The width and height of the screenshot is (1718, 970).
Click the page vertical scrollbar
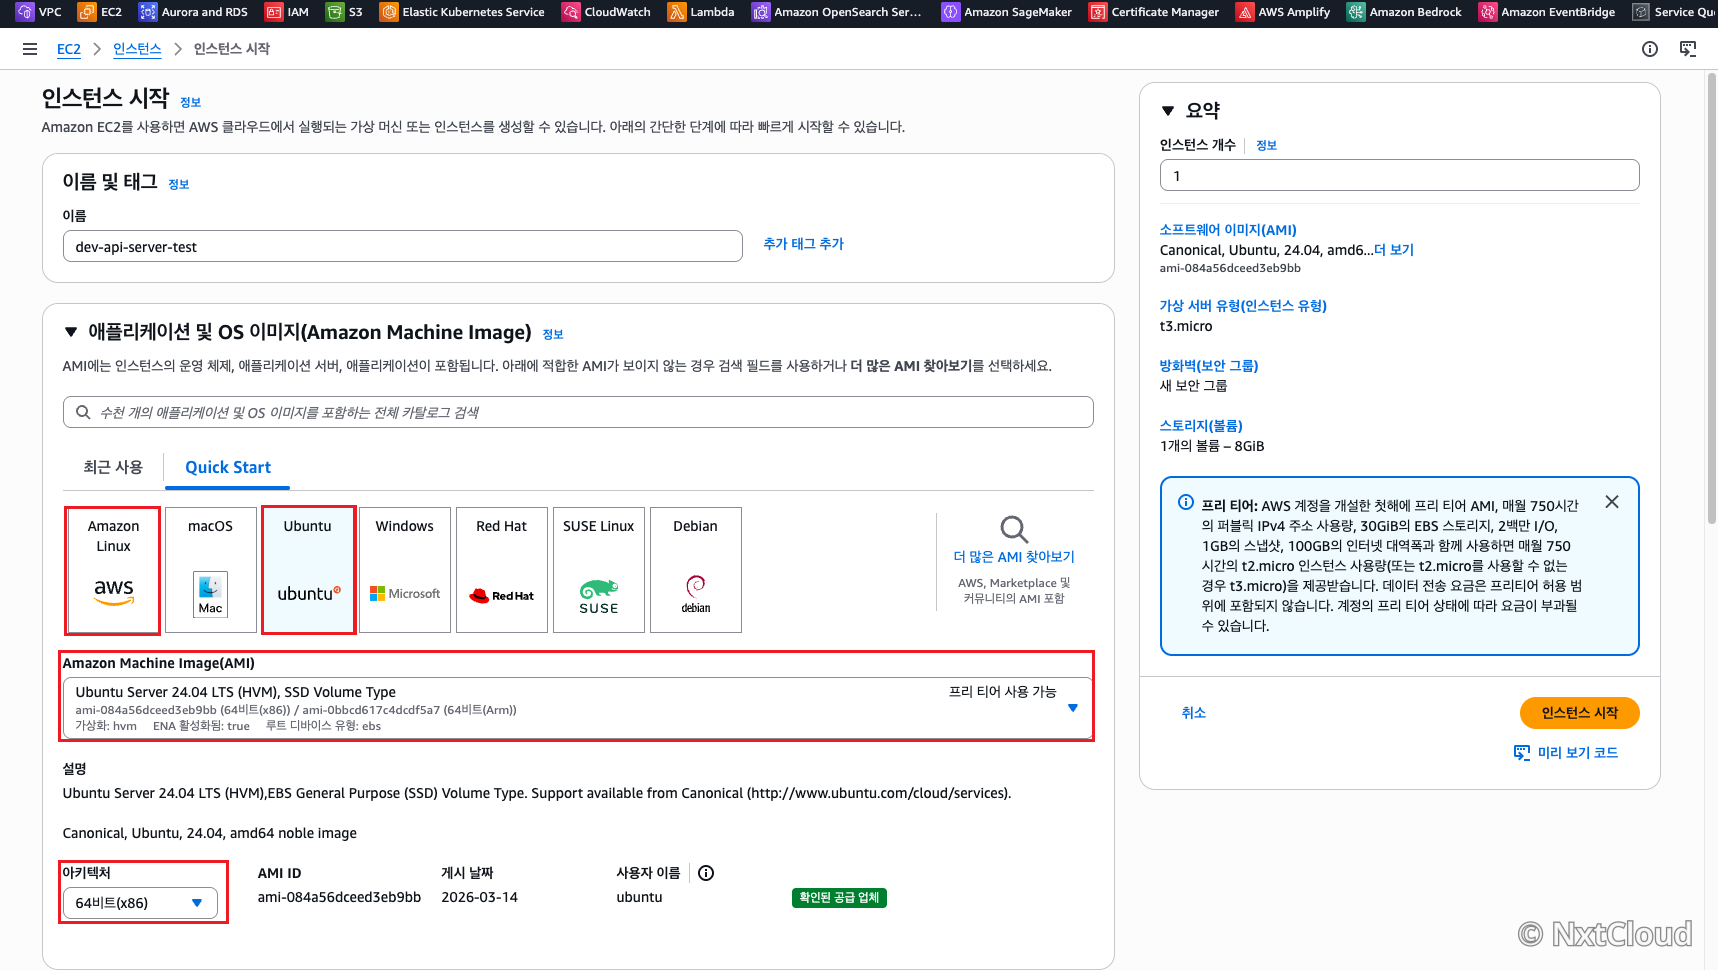coord(1711,300)
